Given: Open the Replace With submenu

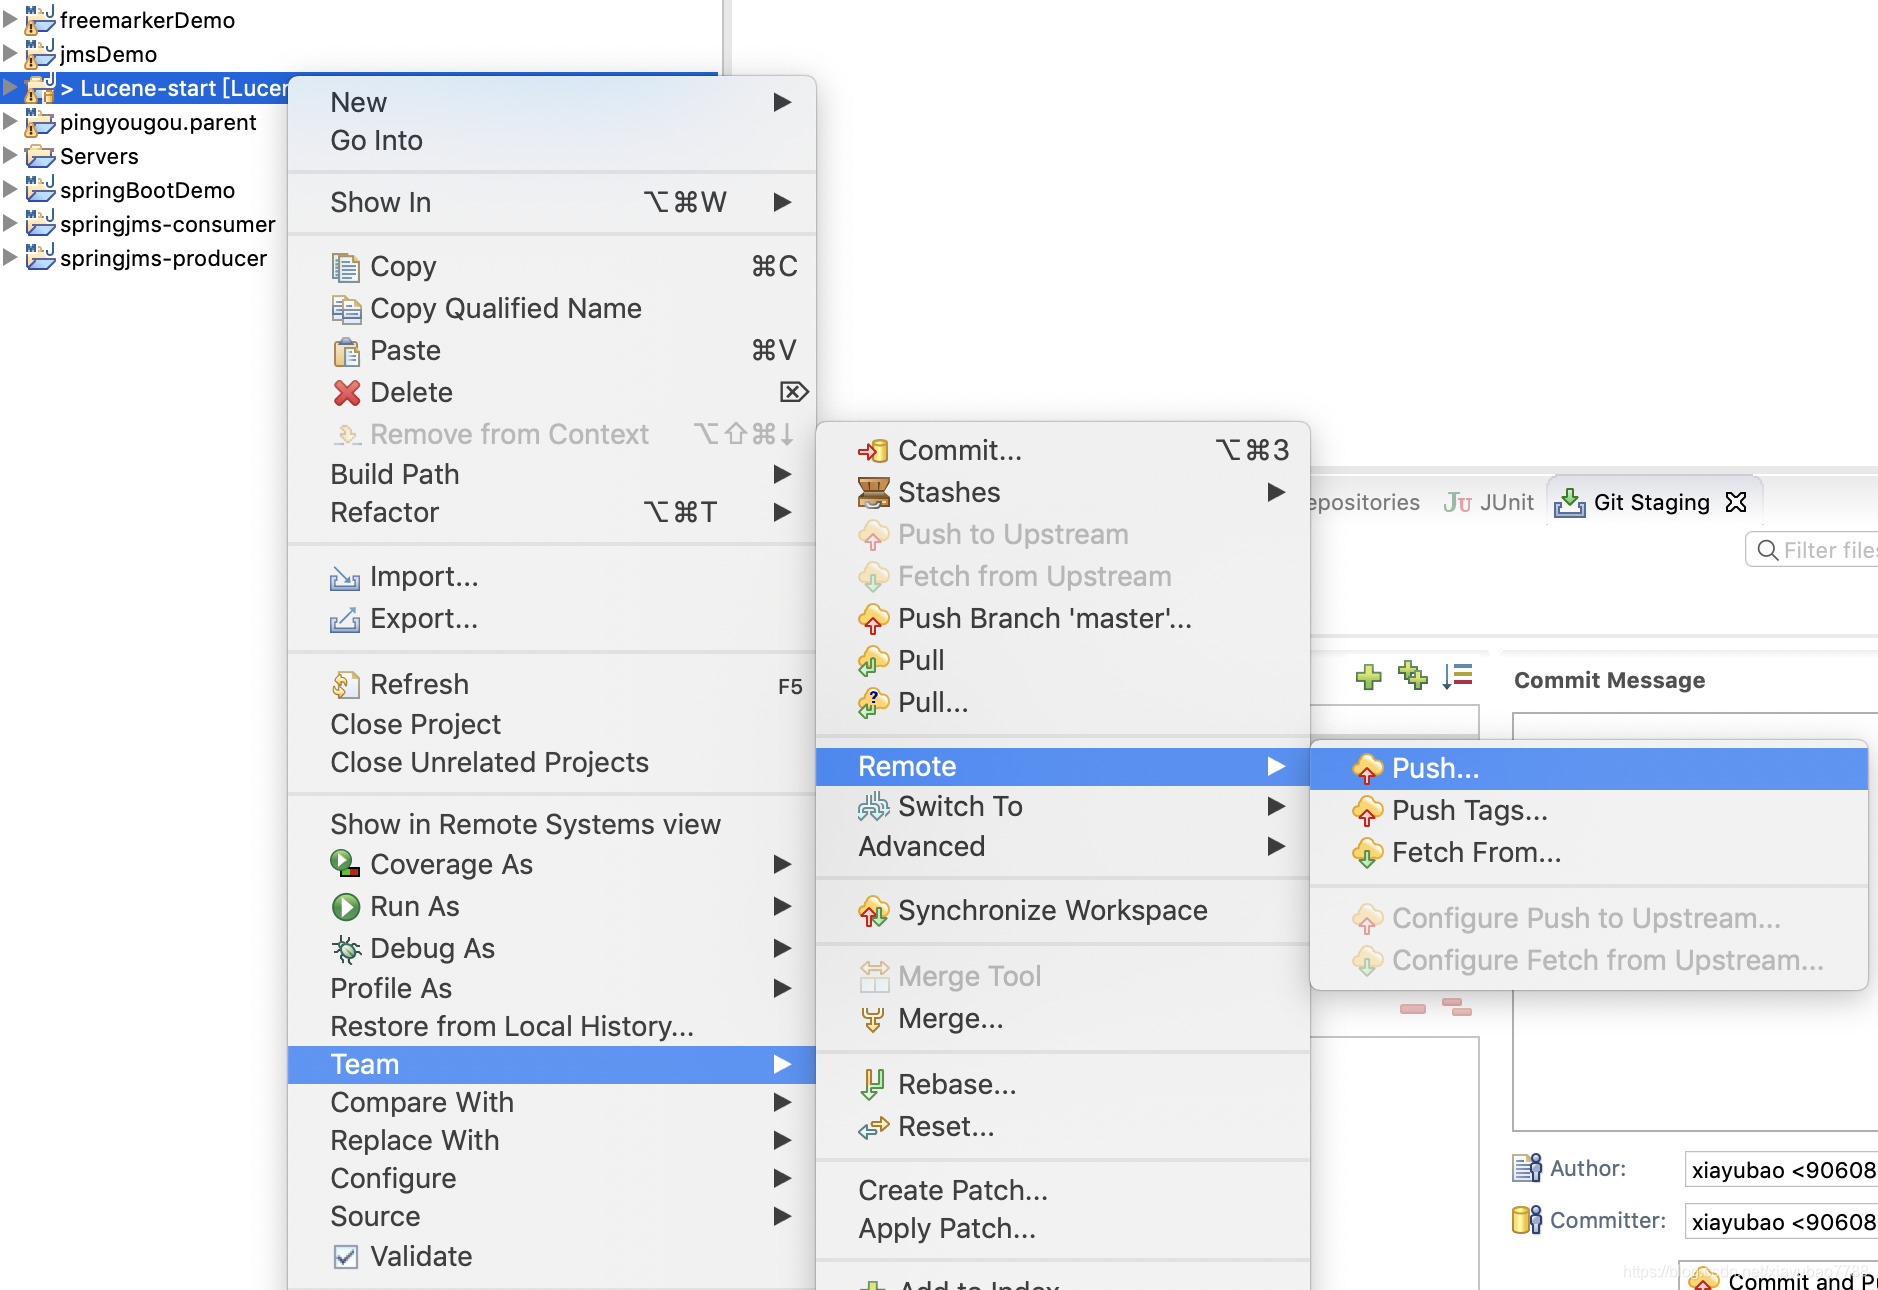Looking at the screenshot, I should coord(552,1141).
